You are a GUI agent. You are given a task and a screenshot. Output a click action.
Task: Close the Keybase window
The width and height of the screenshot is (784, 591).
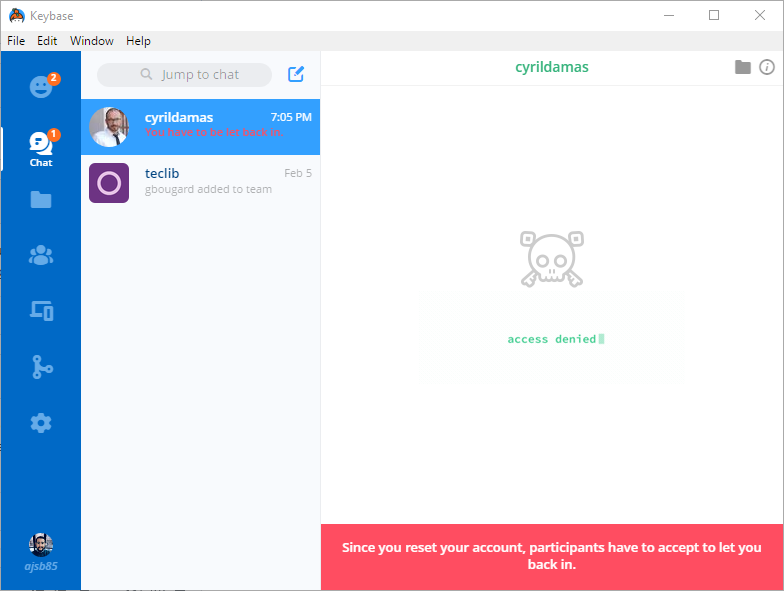760,16
